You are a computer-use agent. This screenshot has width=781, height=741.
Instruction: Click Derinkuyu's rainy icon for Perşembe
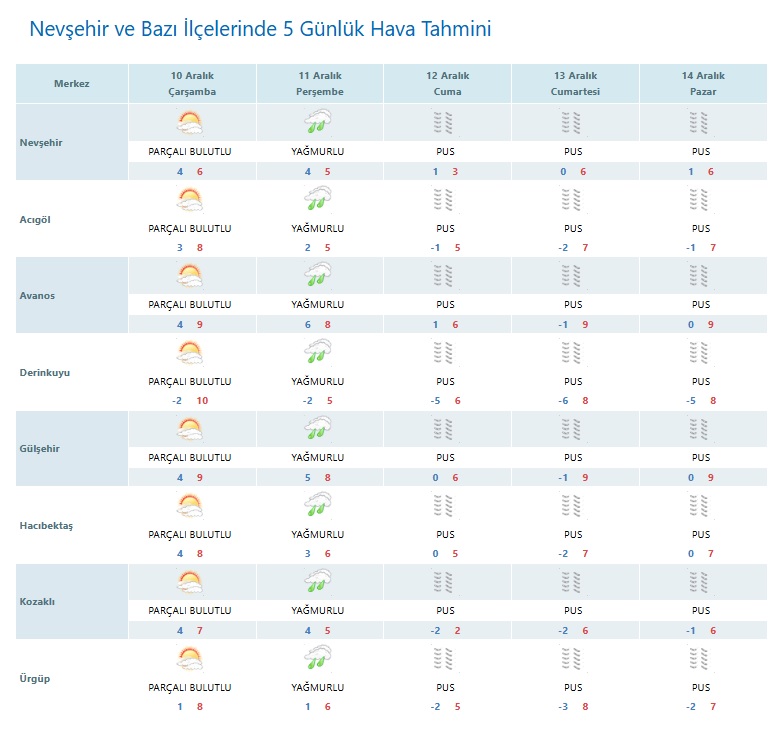[x=317, y=353]
